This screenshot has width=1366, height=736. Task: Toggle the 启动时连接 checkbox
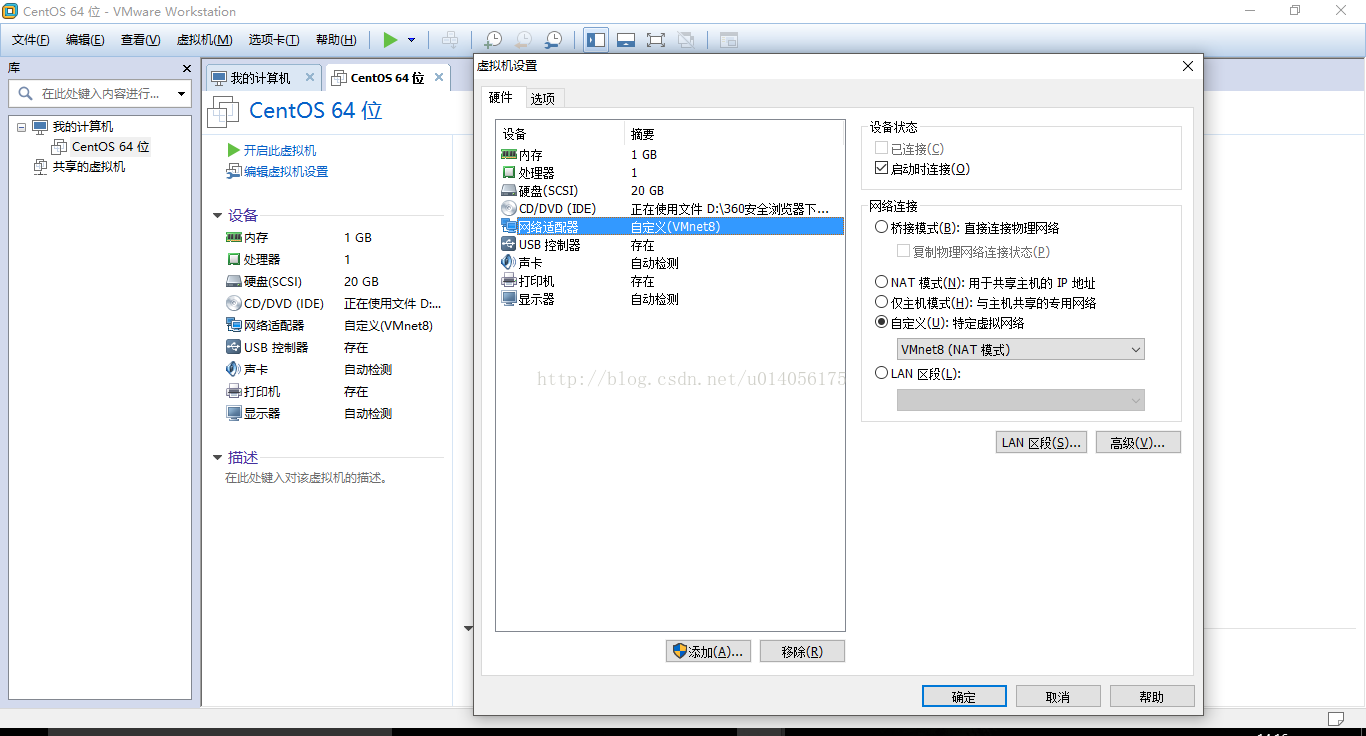881,169
